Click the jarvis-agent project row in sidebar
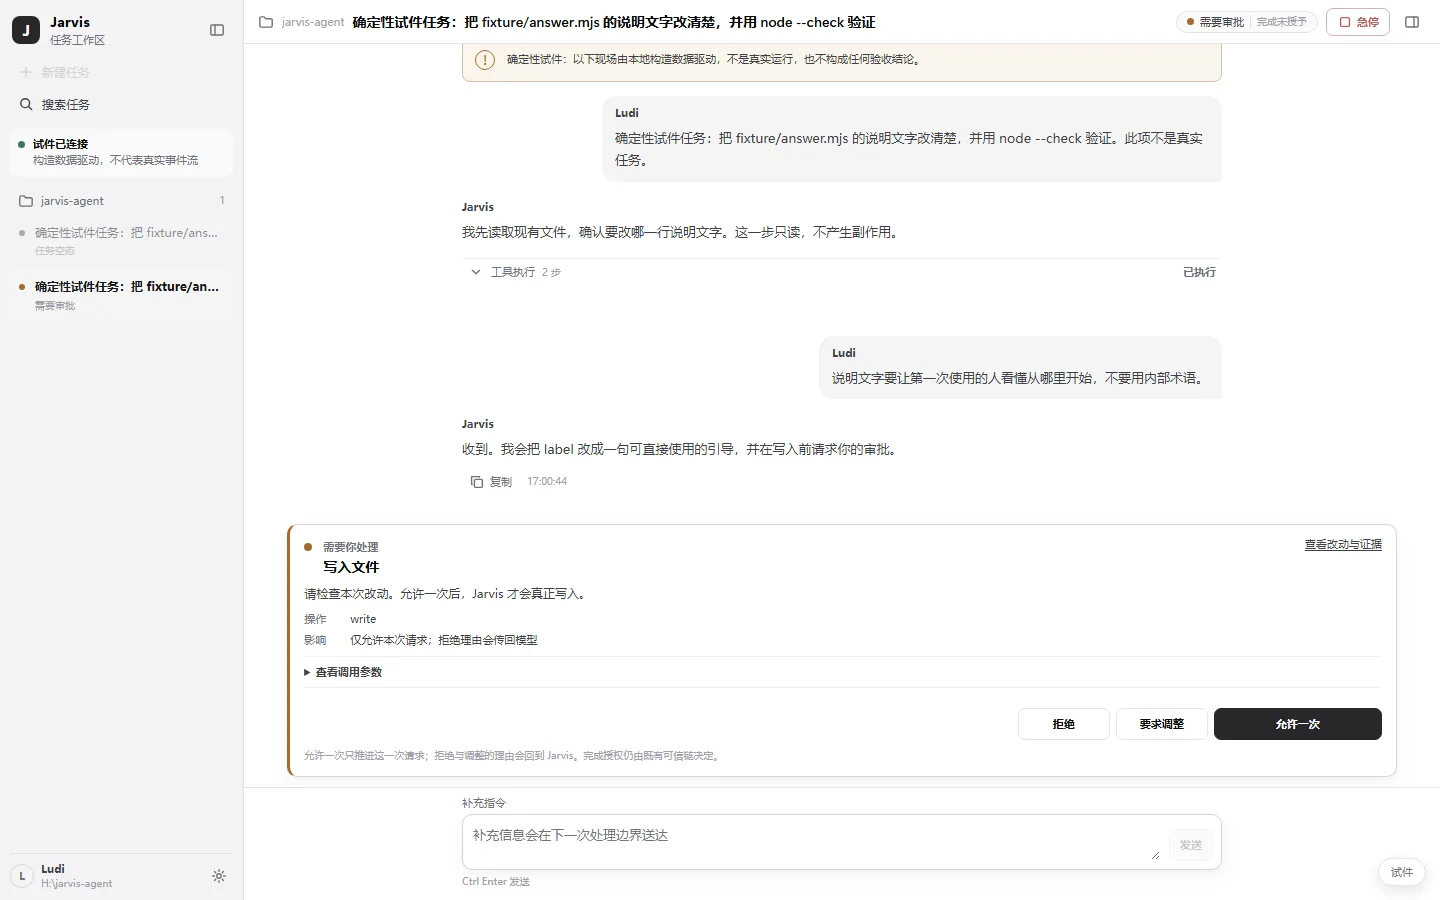Image resolution: width=1440 pixels, height=900 pixels. pyautogui.click(x=121, y=201)
